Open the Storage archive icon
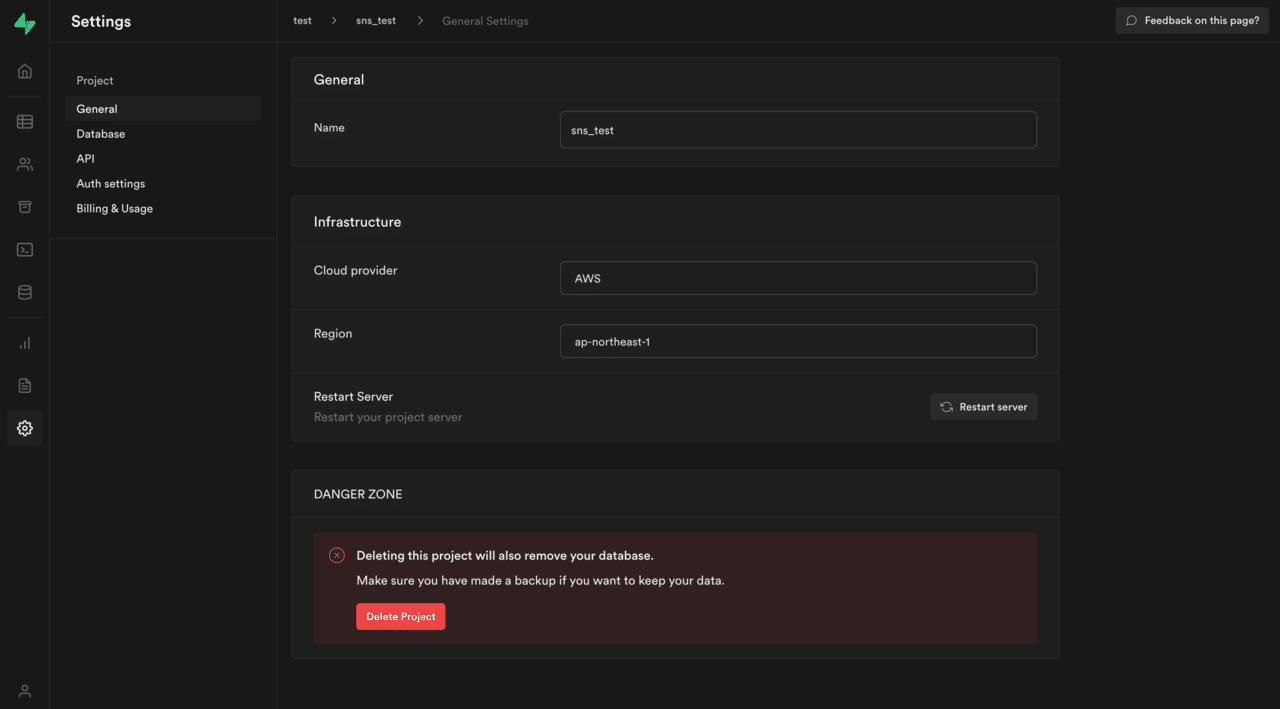1280x709 pixels. [25, 207]
